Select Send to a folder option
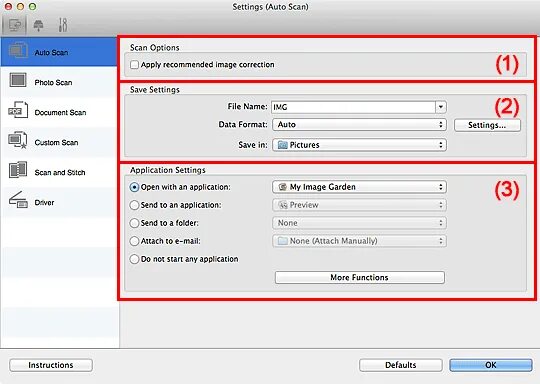 click(134, 223)
